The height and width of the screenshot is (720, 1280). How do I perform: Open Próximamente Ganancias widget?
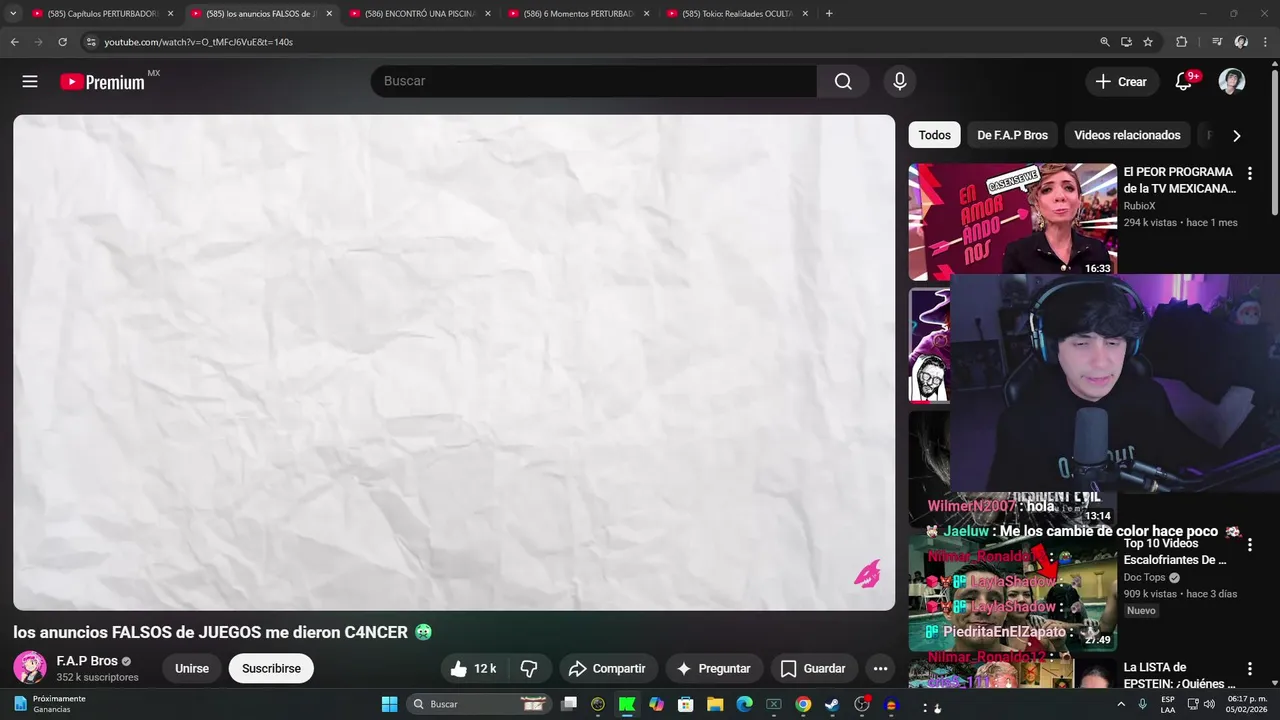pyautogui.click(x=50, y=704)
